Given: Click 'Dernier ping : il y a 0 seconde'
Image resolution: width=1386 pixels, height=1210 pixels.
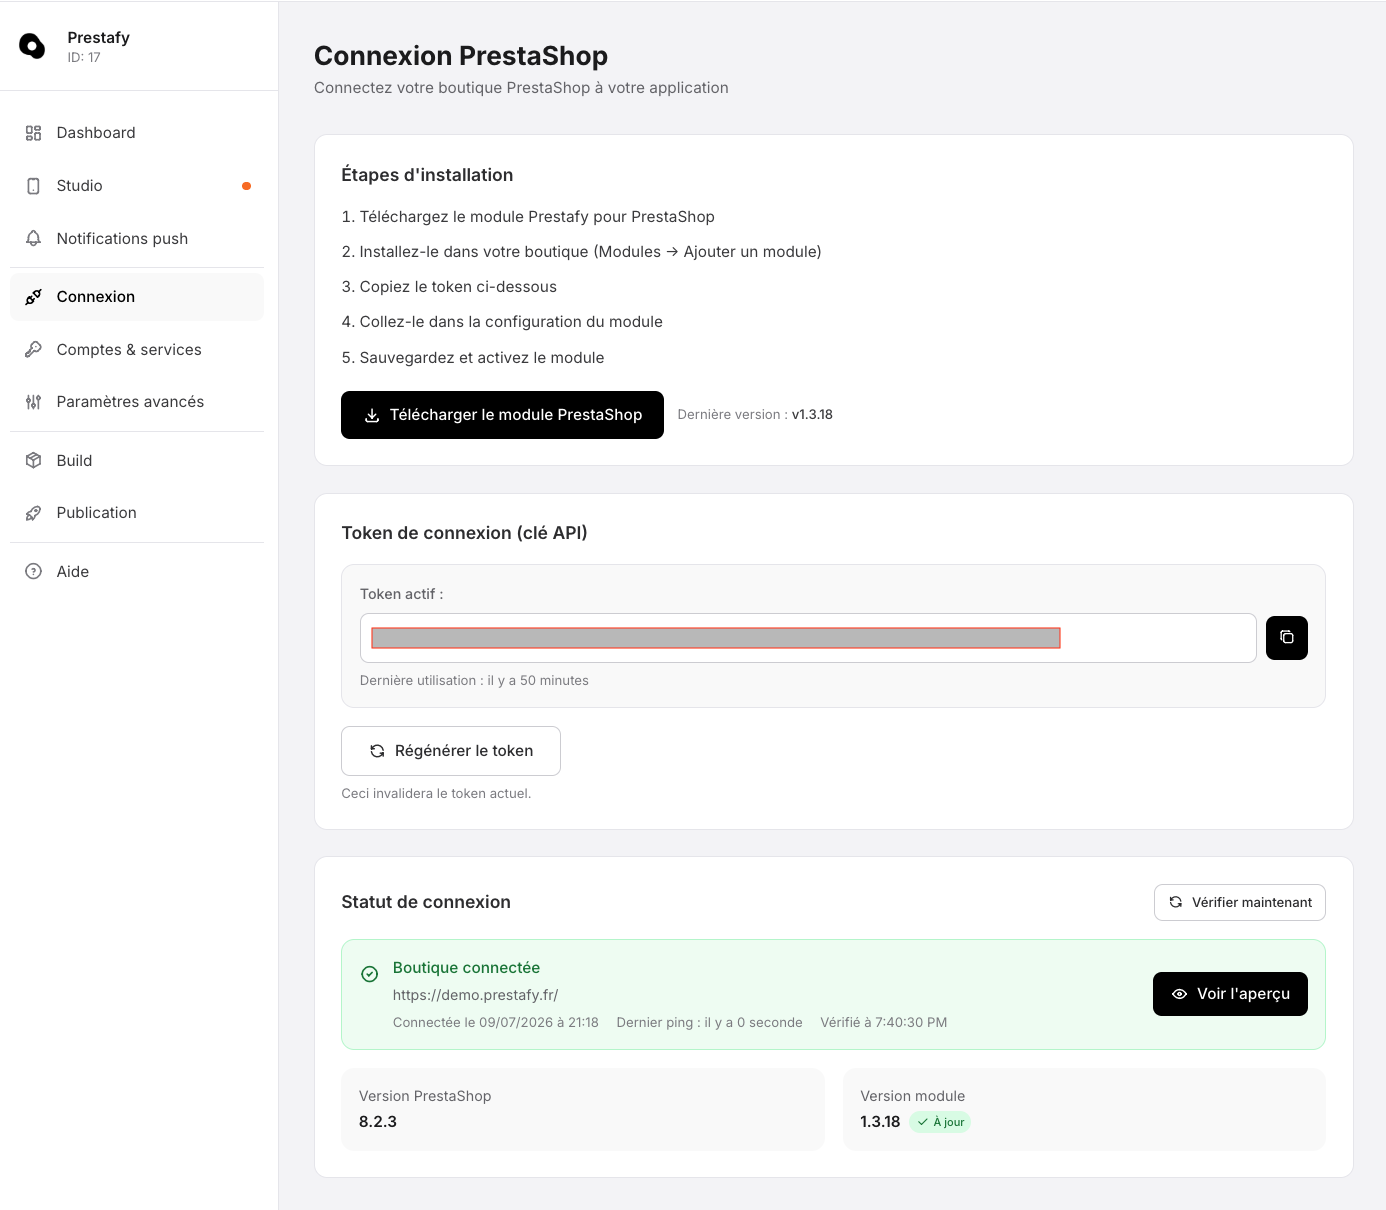Looking at the screenshot, I should [x=710, y=1023].
